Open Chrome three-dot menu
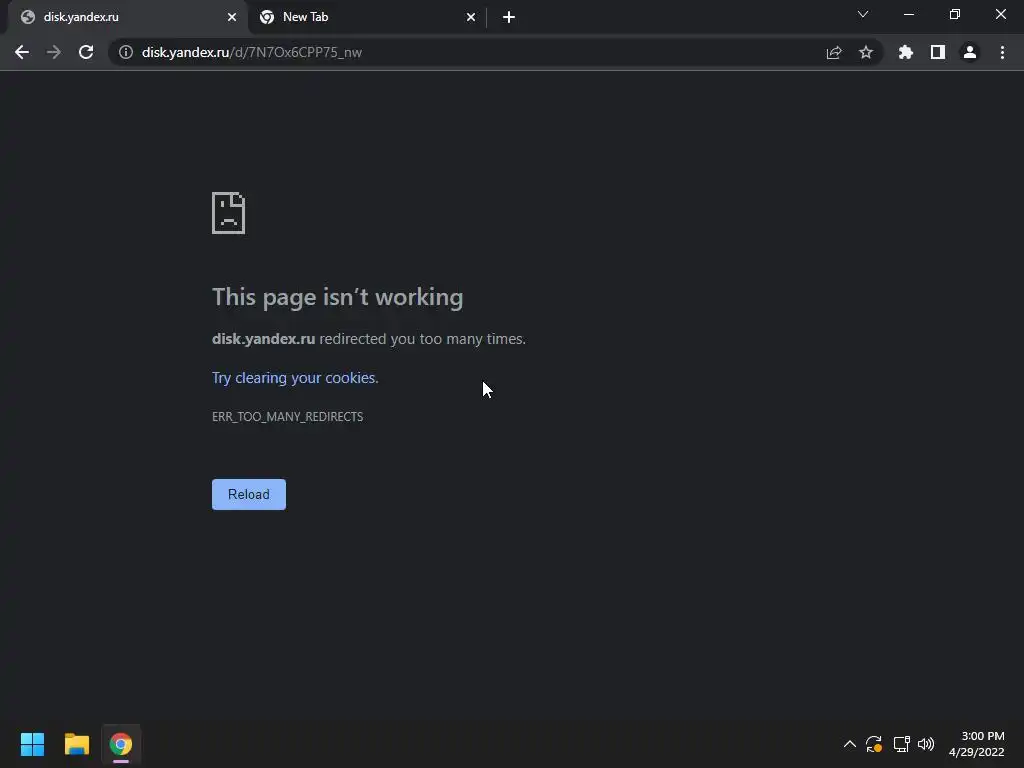The width and height of the screenshot is (1024, 768). [x=1002, y=52]
